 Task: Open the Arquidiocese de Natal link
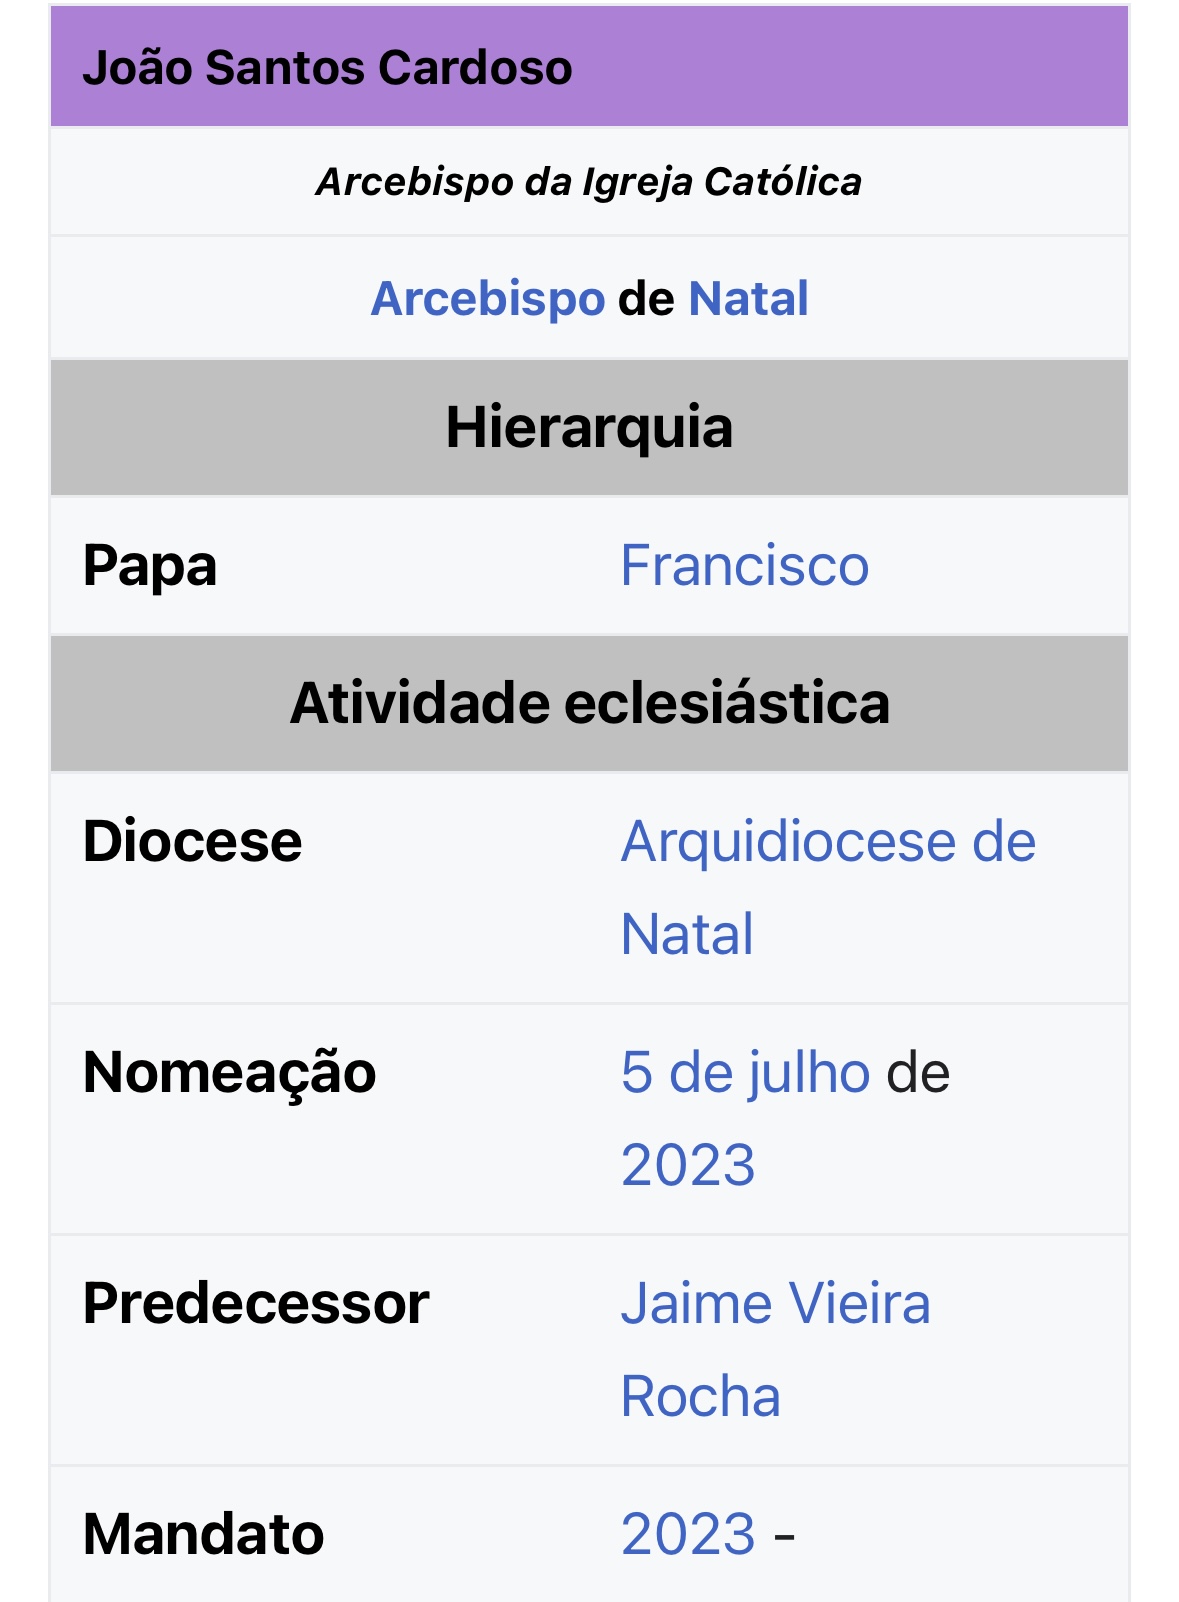click(828, 887)
